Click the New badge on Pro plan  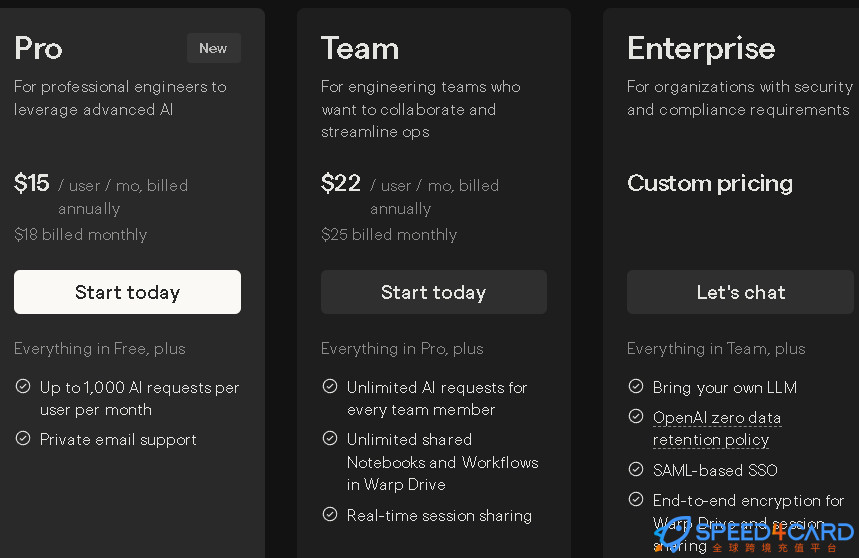(x=214, y=48)
